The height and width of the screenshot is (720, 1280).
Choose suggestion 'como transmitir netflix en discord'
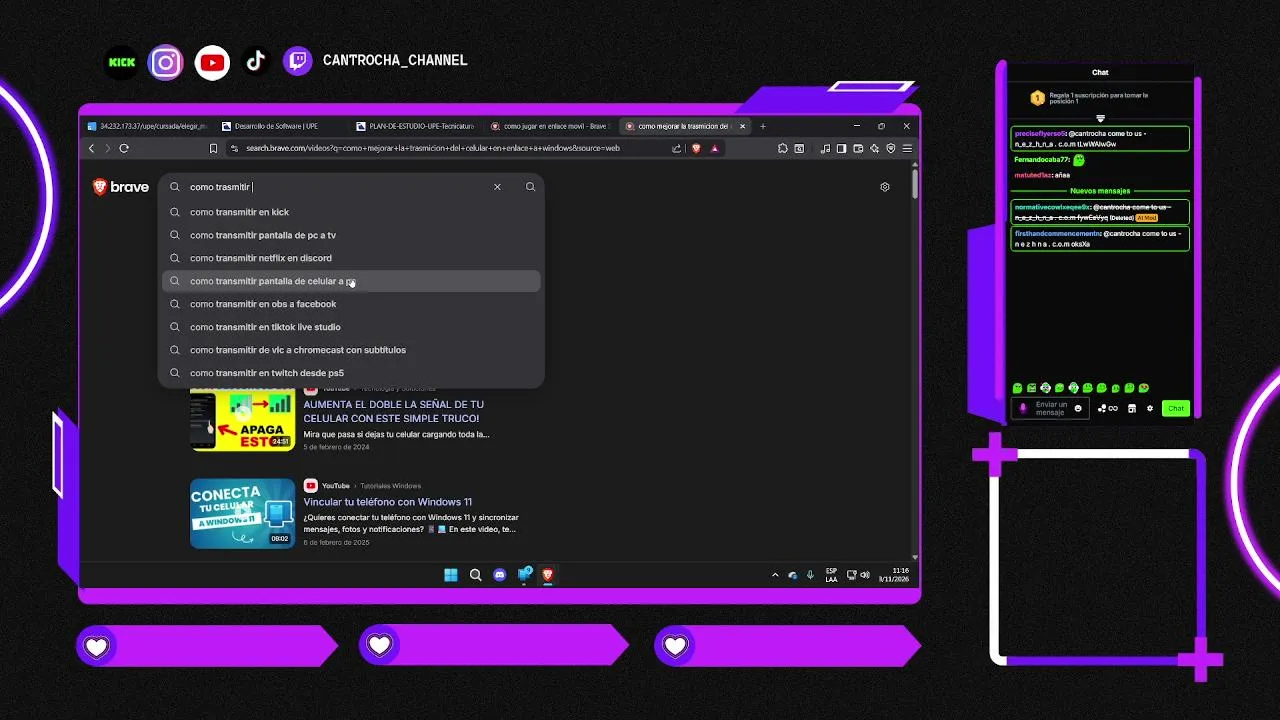pyautogui.click(x=352, y=258)
